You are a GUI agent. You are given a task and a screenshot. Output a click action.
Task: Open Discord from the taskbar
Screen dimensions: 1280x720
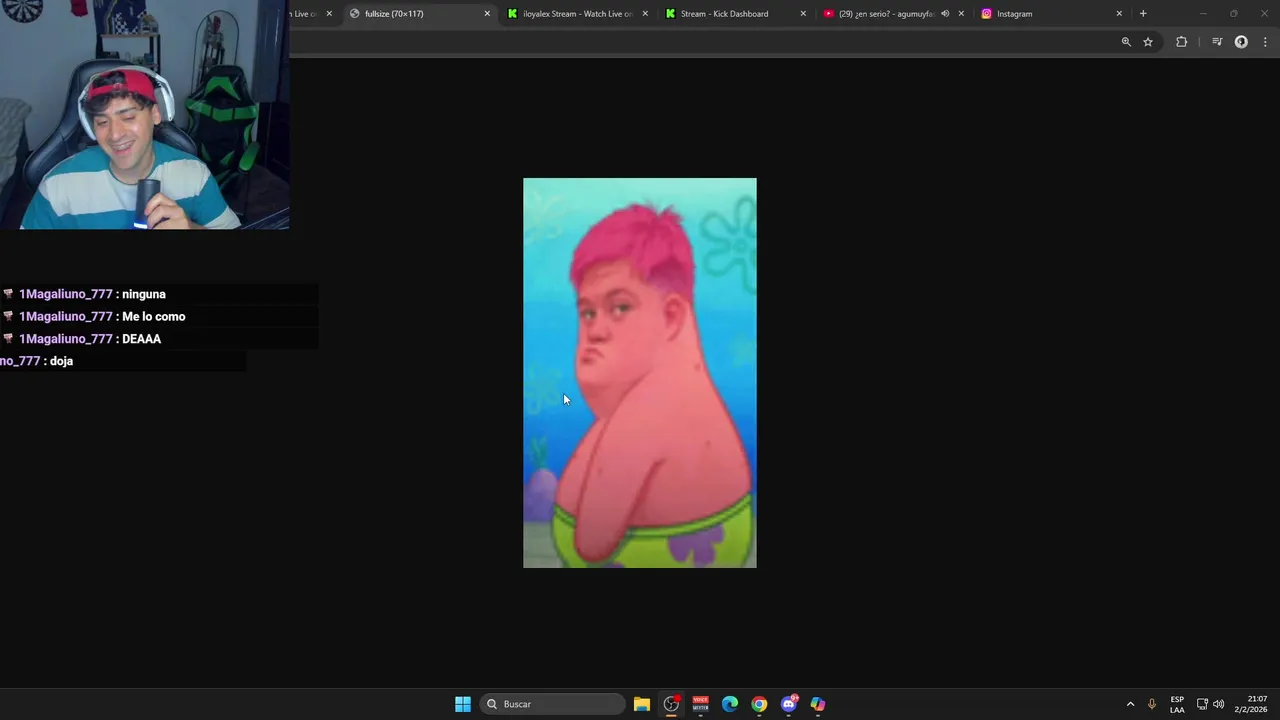coord(789,704)
